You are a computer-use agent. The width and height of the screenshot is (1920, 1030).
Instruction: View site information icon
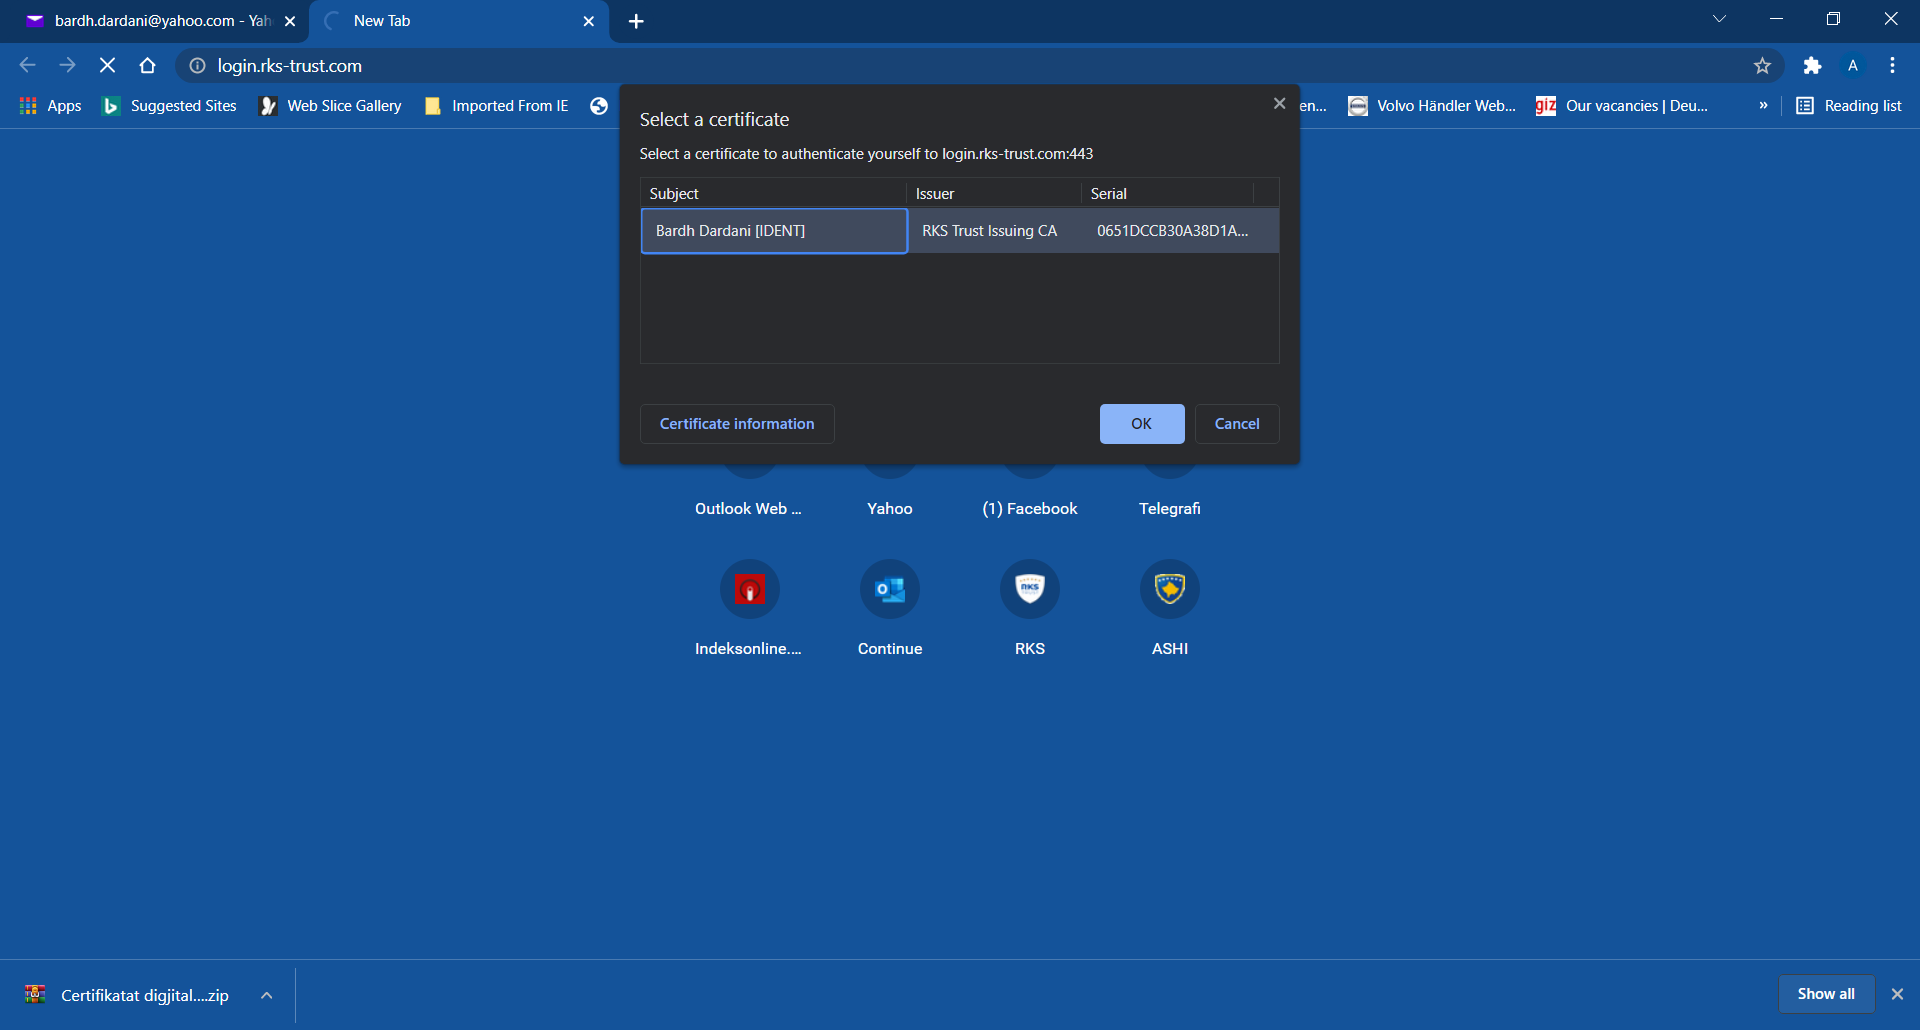tap(198, 66)
